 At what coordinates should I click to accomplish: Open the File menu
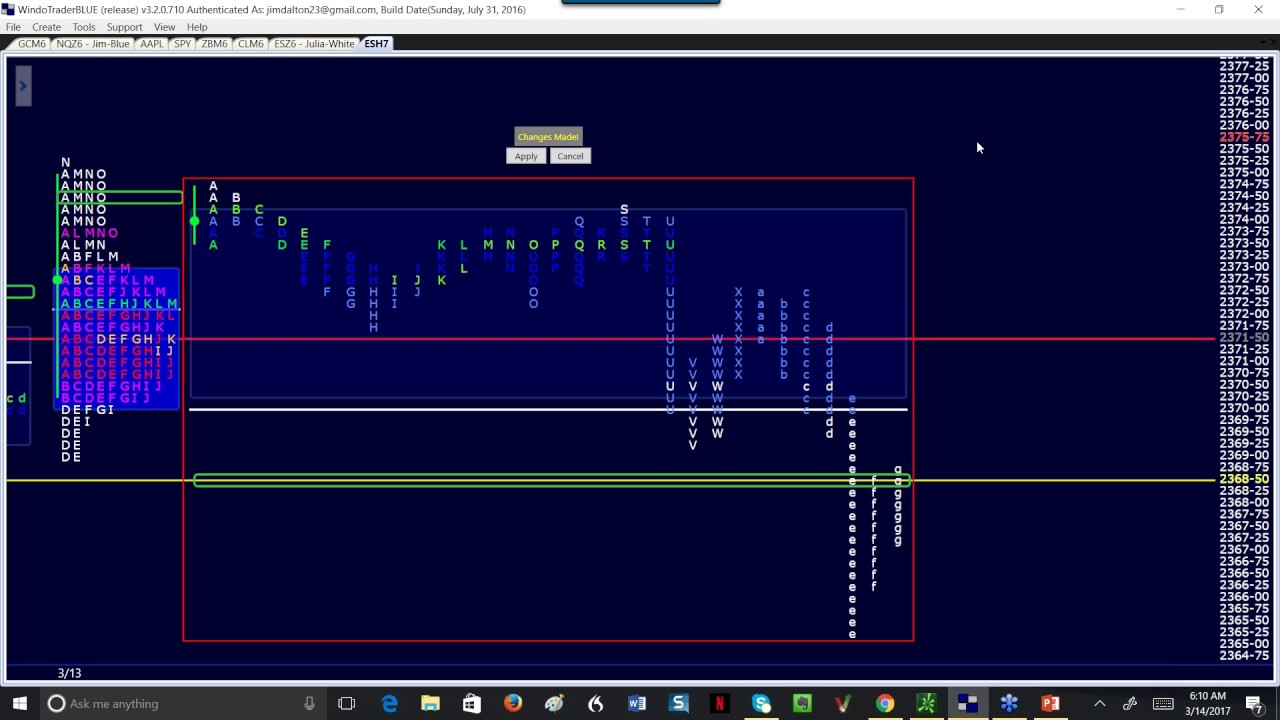(x=13, y=27)
